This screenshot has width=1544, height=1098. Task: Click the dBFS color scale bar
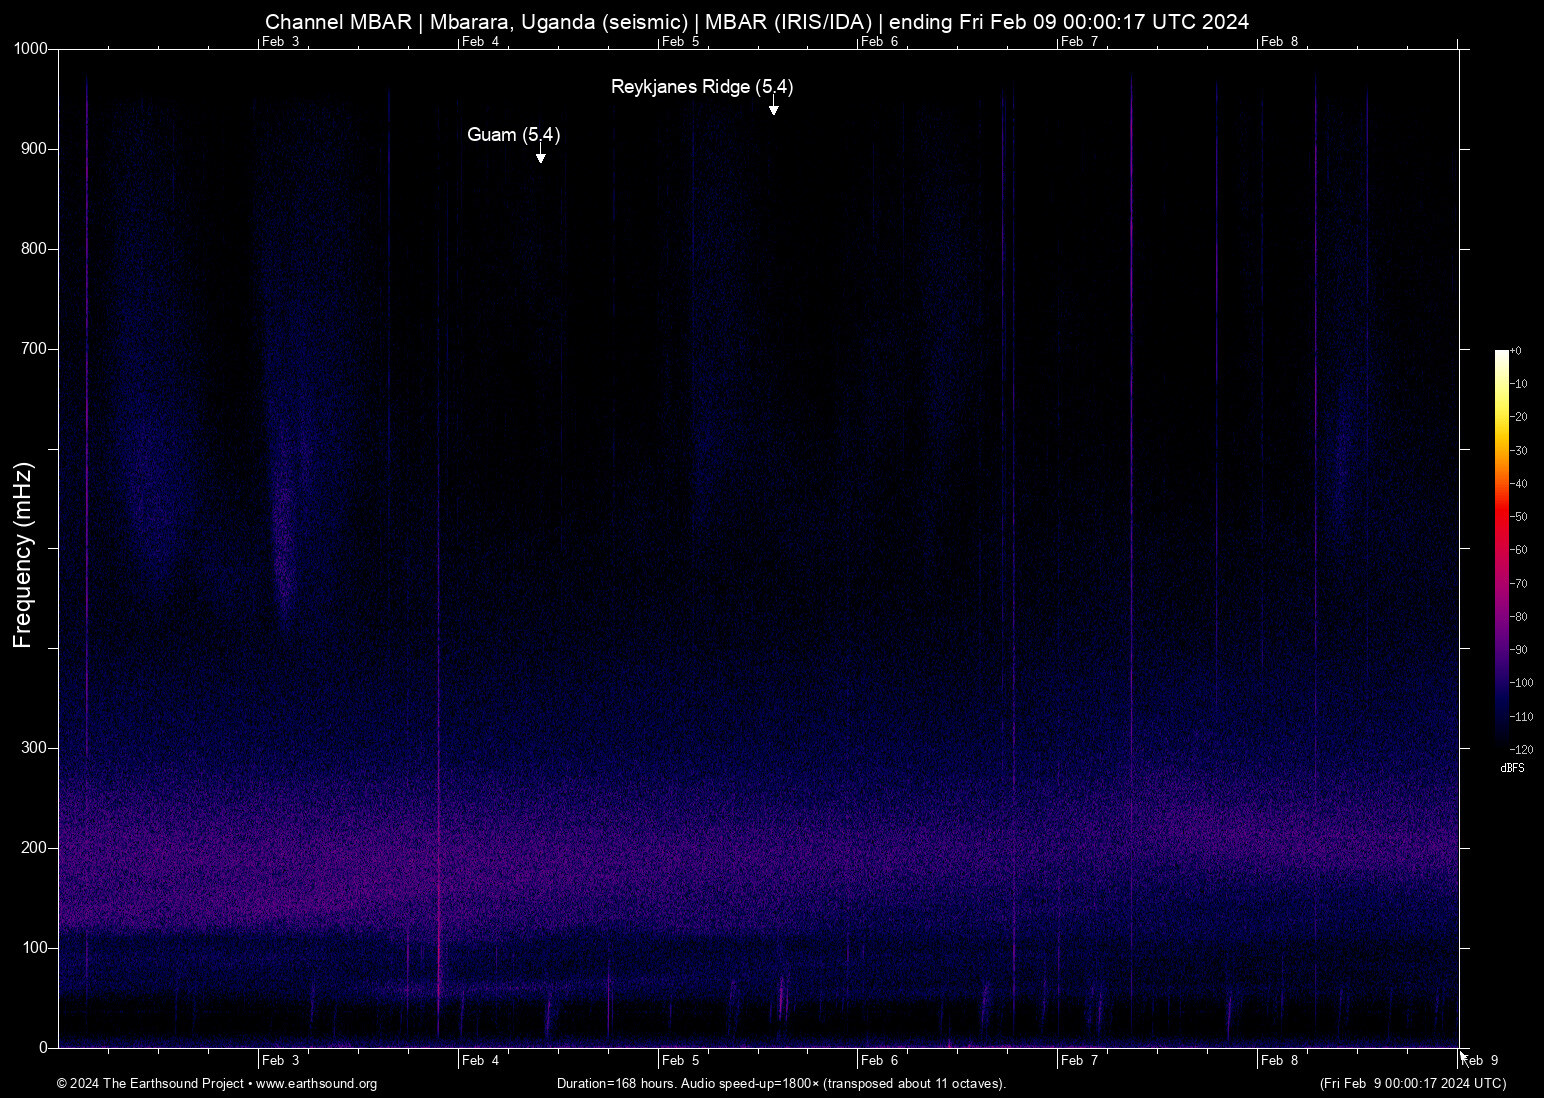(1501, 548)
